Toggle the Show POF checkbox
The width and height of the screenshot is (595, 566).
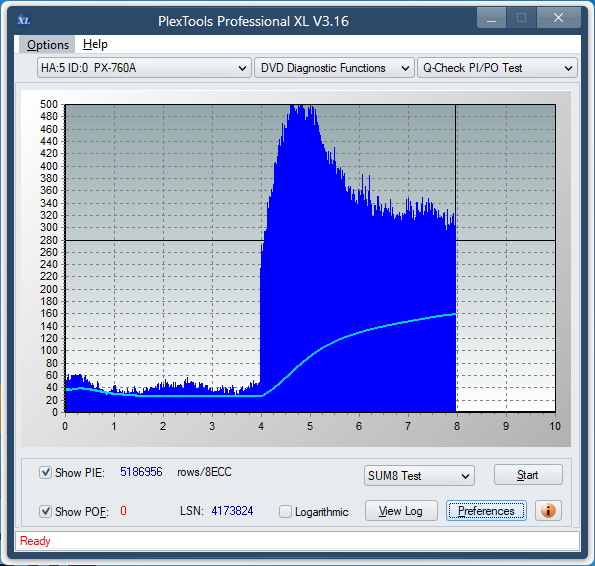[46, 511]
